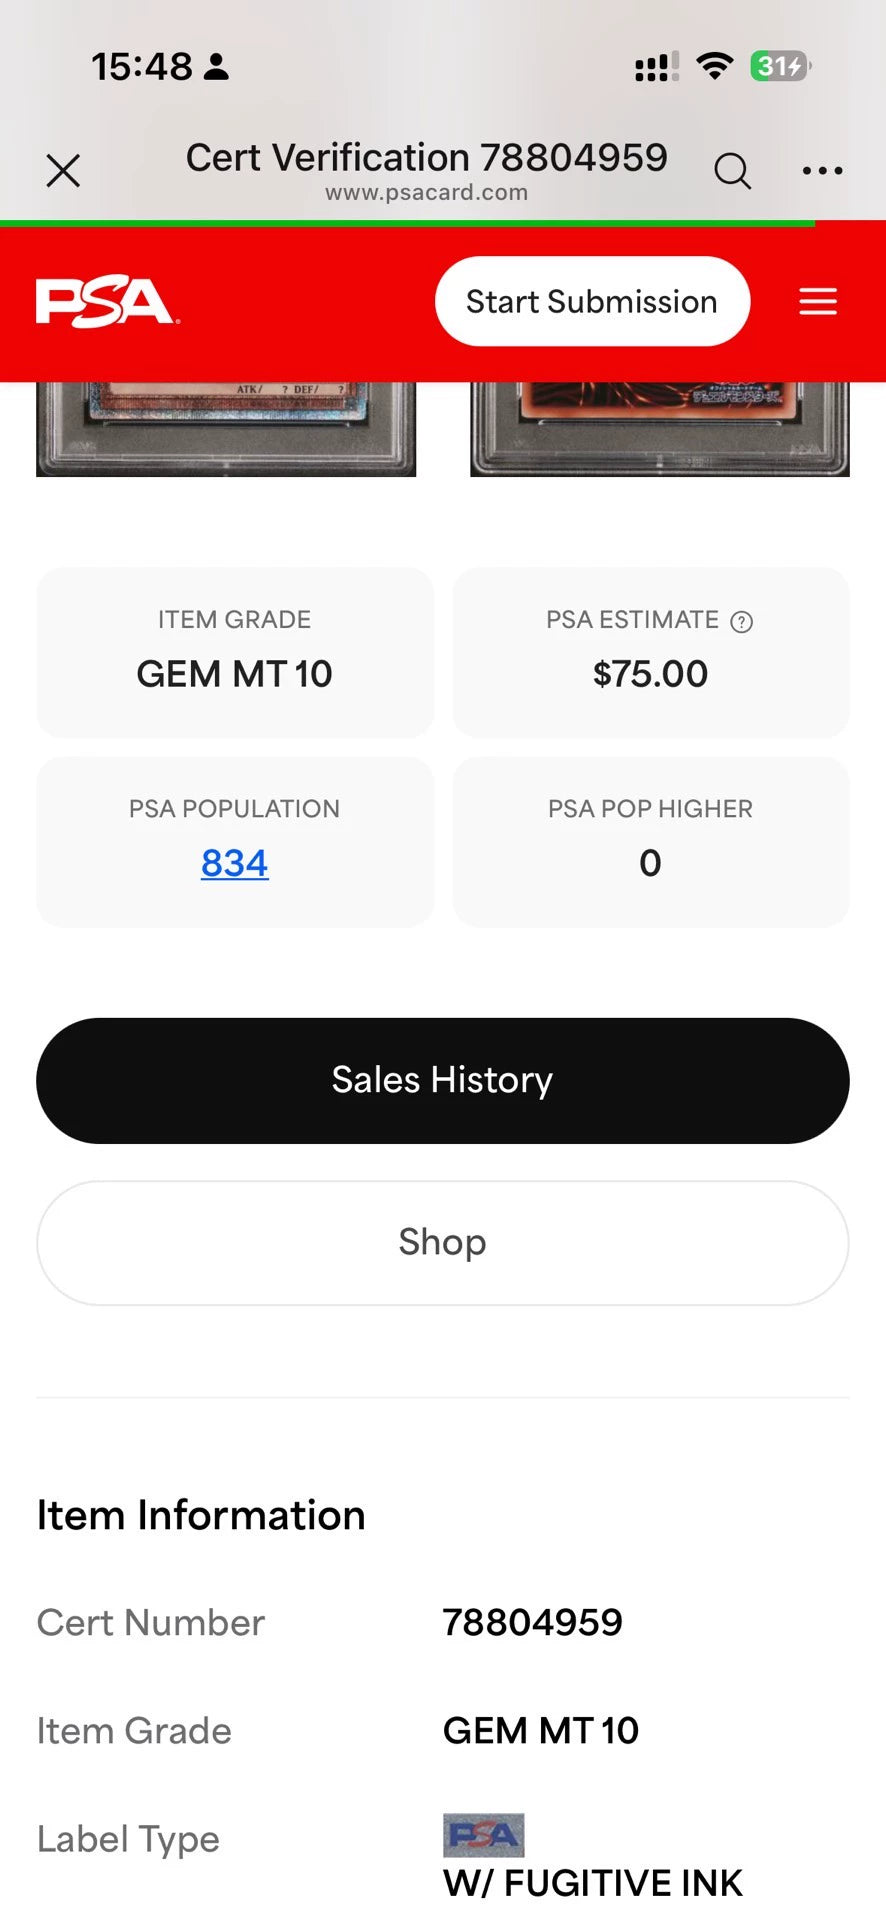Tap the PSA Estimate $75.00 card
Viewport: 886px width, 1920px height.
pyautogui.click(x=651, y=652)
